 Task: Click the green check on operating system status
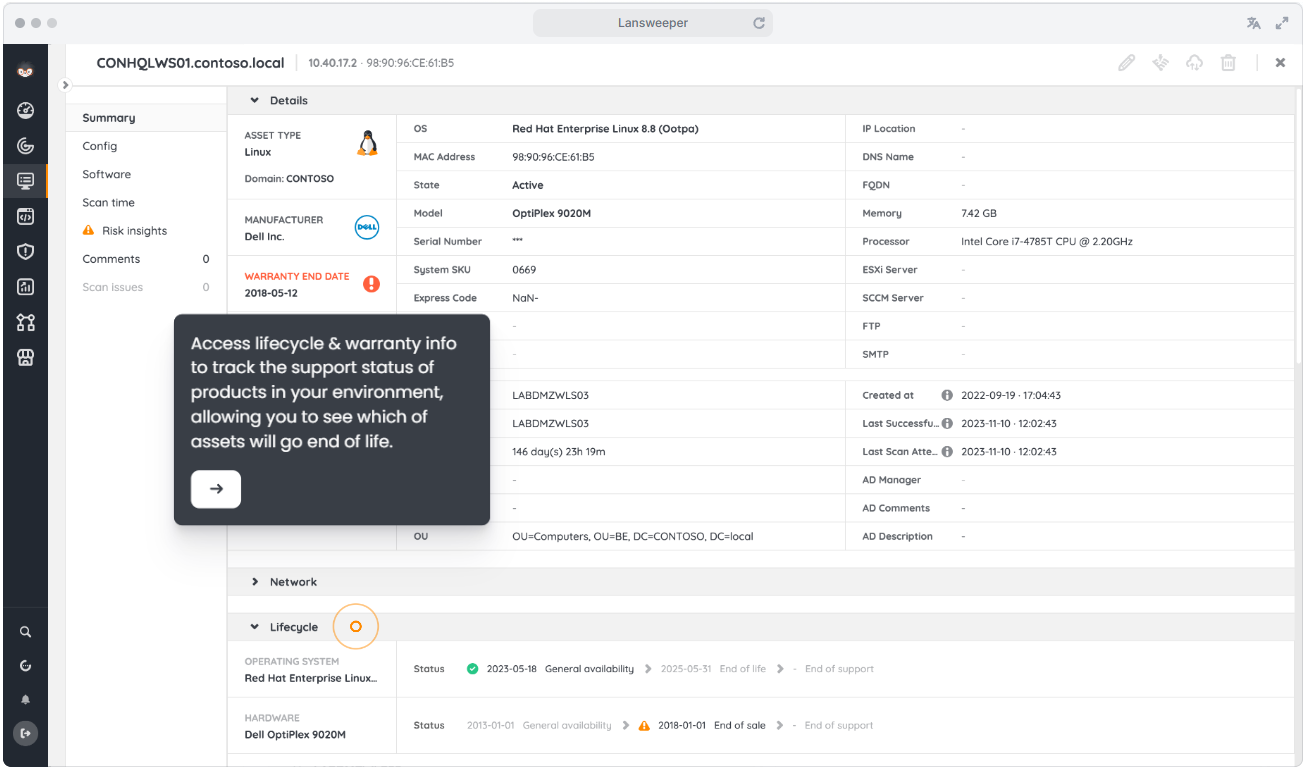(472, 669)
